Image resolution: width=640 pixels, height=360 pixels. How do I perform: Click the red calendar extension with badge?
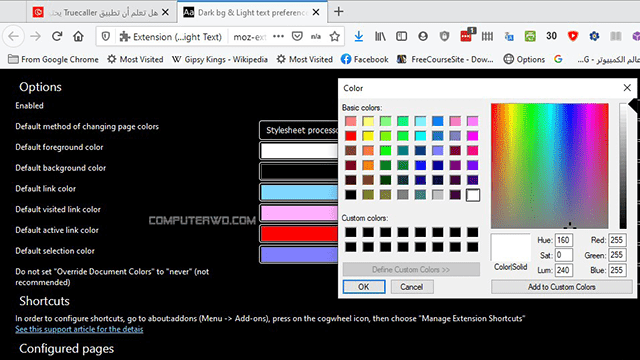(467, 35)
